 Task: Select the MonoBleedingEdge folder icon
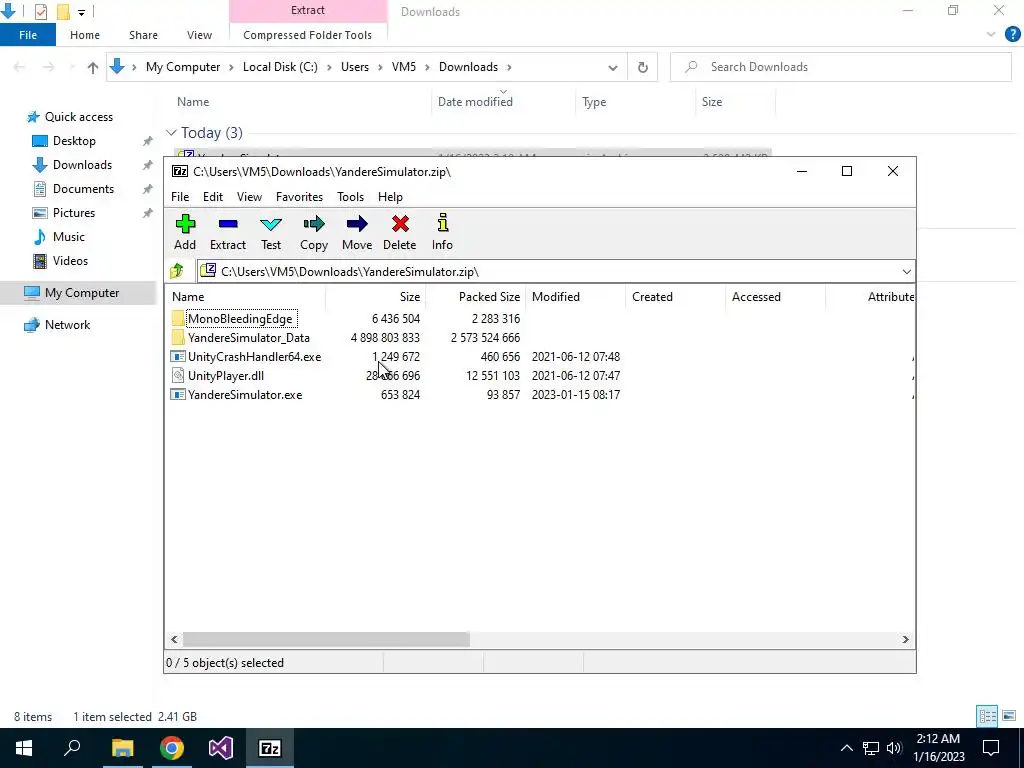tap(178, 319)
